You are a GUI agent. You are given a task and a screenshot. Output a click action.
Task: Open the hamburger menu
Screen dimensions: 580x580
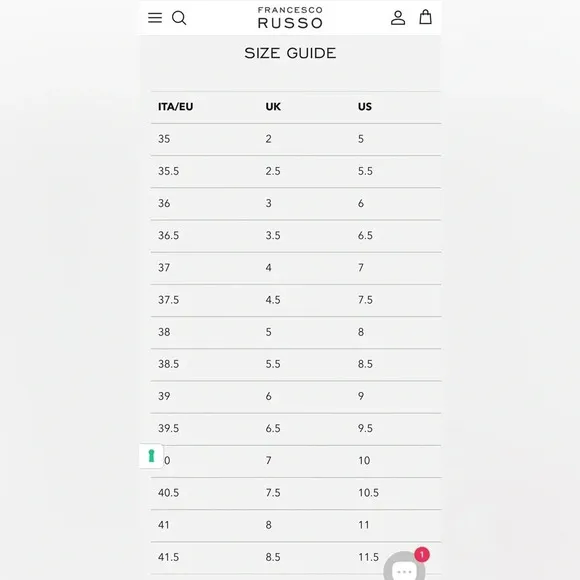155,18
